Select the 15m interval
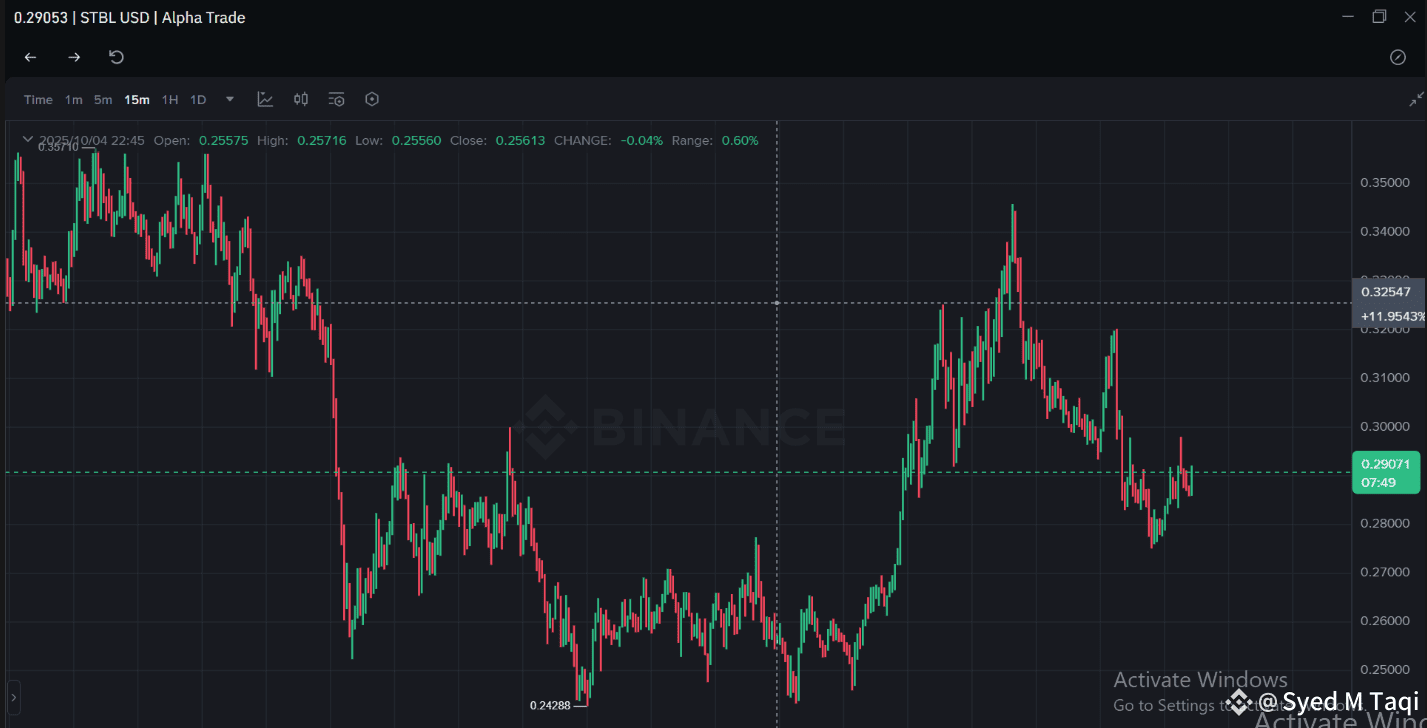This screenshot has width=1427, height=728. tap(137, 99)
